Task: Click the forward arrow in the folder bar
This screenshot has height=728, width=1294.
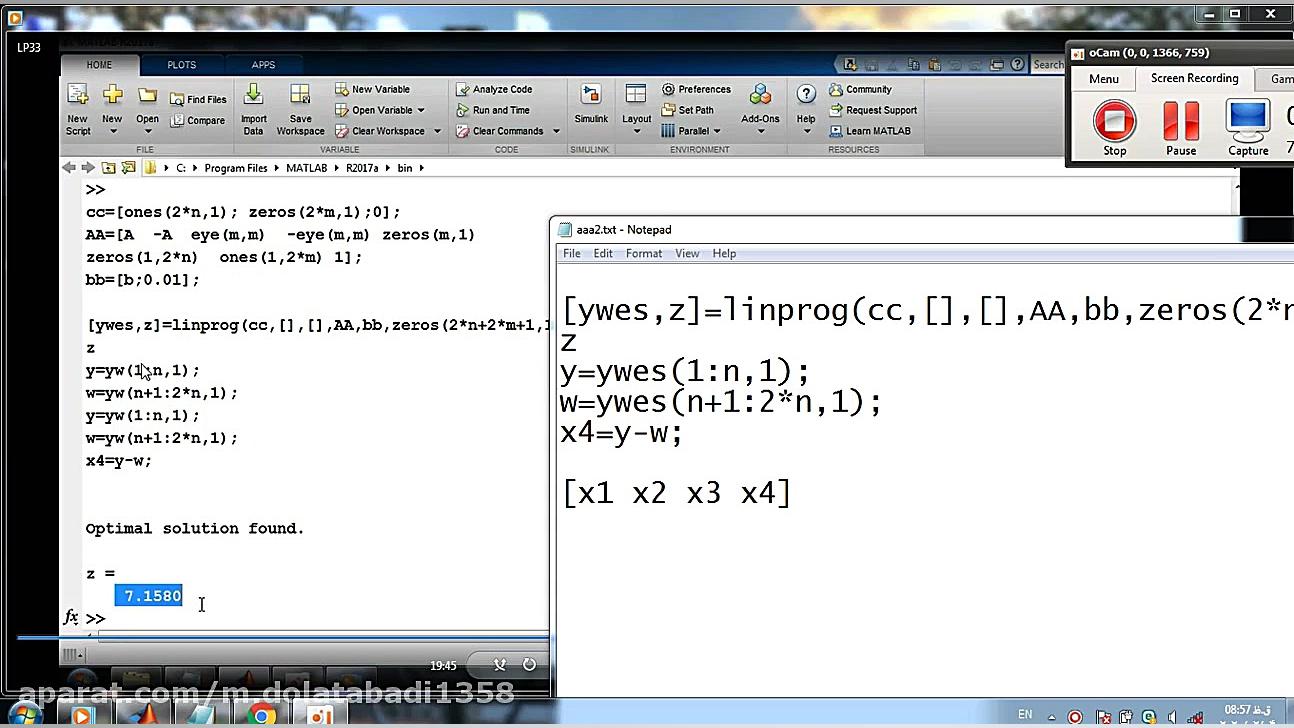Action: click(88, 168)
